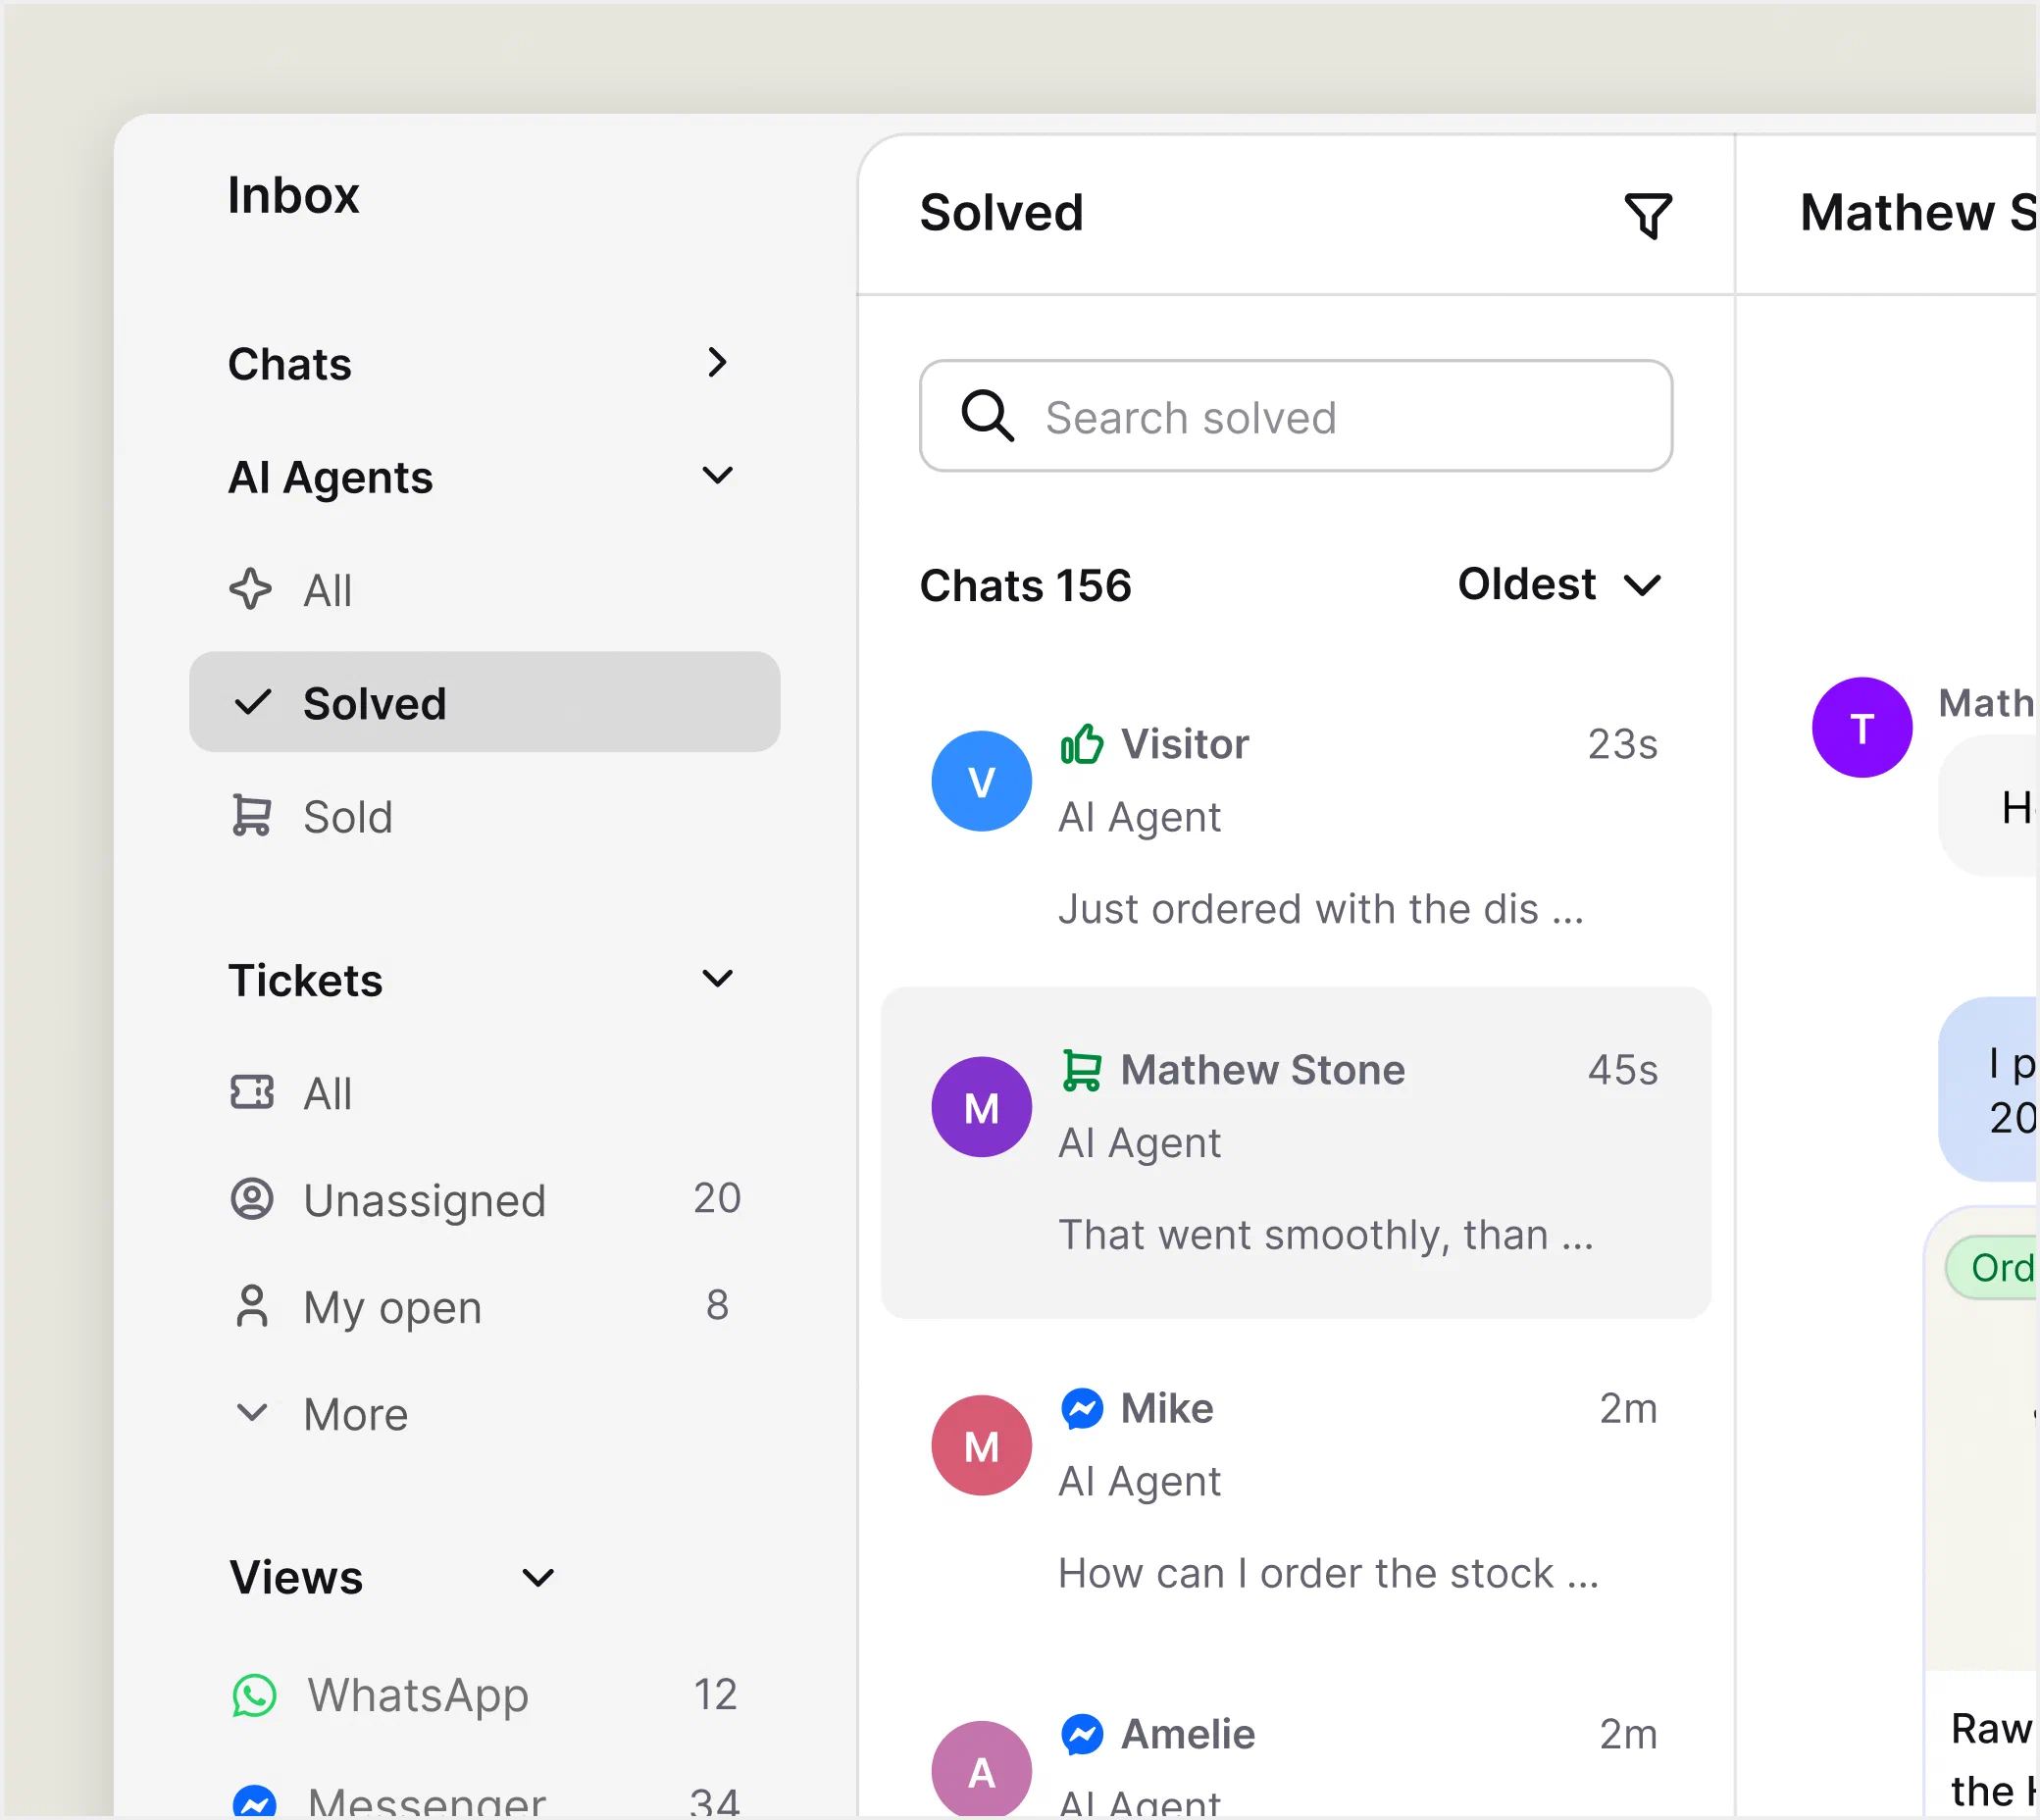Expand the Chats section chevron
Viewport: 2040px width, 1820px height.
tap(716, 362)
